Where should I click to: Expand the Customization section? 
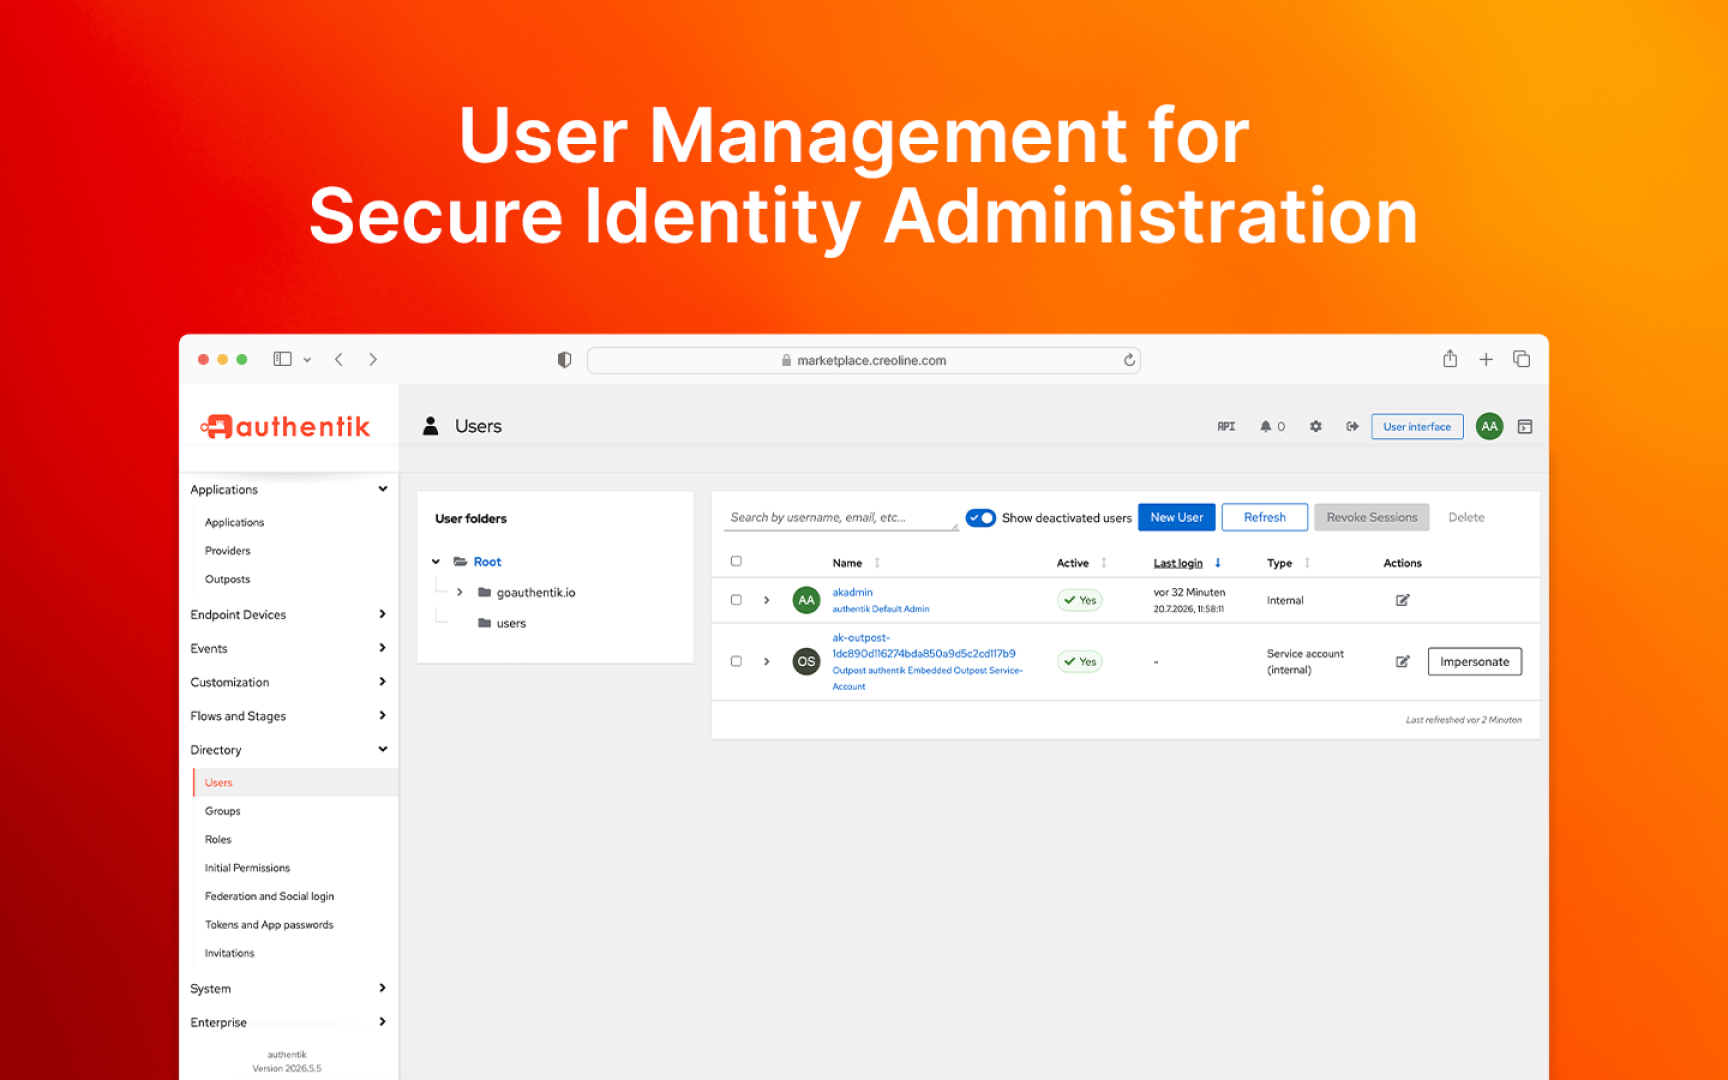pyautogui.click(x=383, y=682)
